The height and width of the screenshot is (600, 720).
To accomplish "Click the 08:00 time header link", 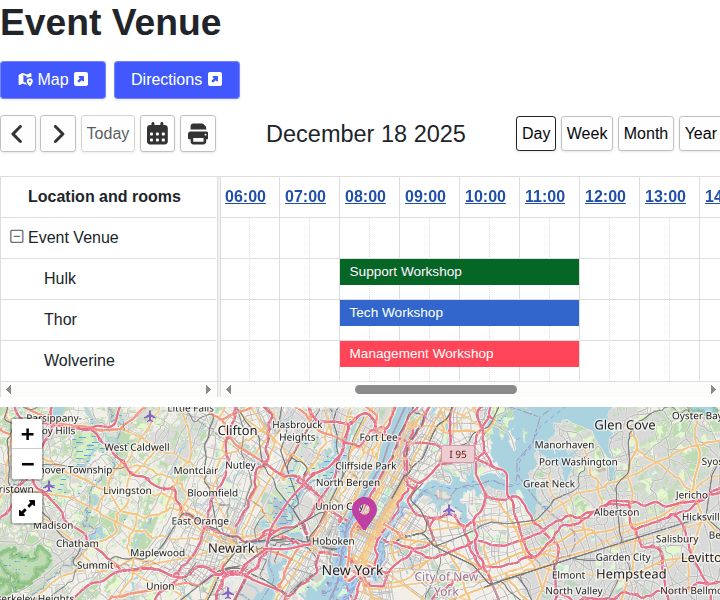I will [365, 196].
